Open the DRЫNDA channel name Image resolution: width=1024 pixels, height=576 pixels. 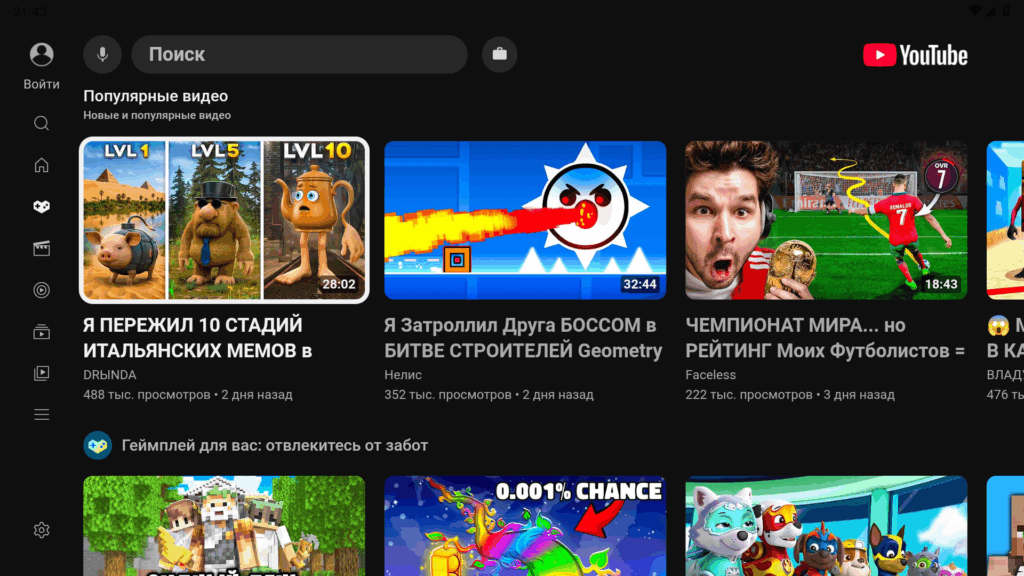[110, 375]
